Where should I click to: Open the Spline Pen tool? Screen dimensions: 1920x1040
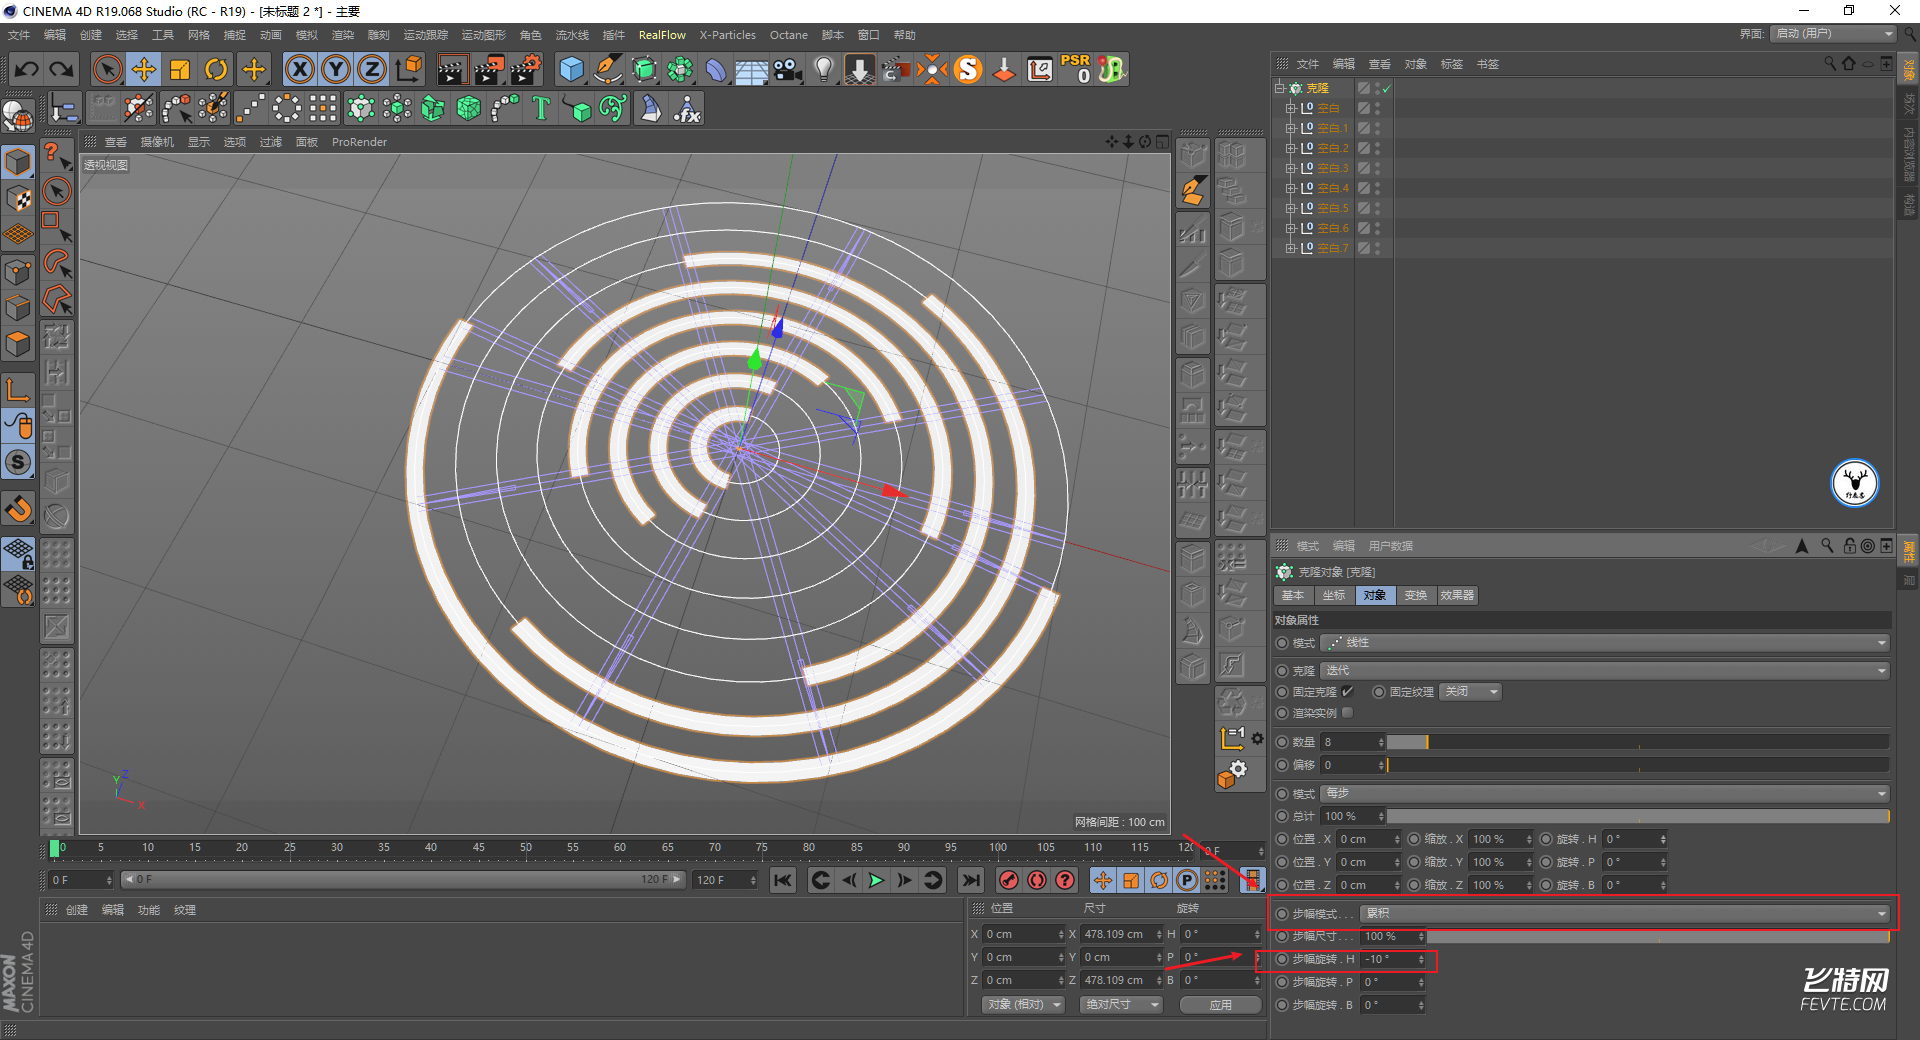608,69
